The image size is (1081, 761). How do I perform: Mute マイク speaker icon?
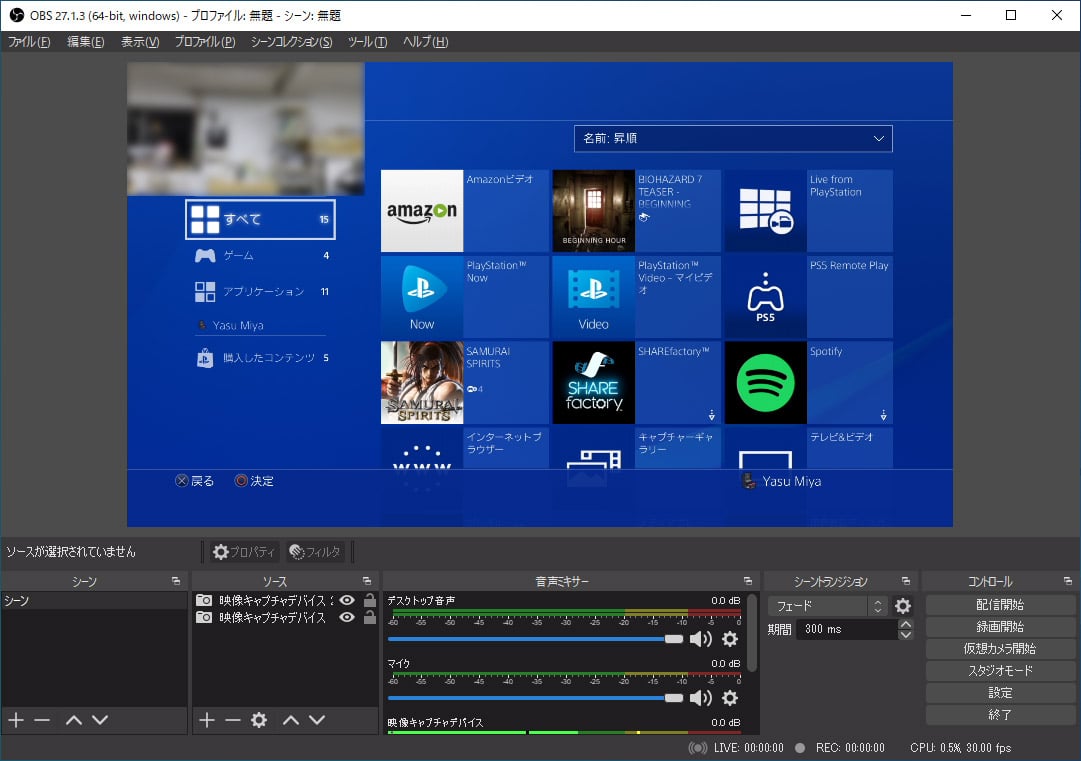pyautogui.click(x=700, y=698)
